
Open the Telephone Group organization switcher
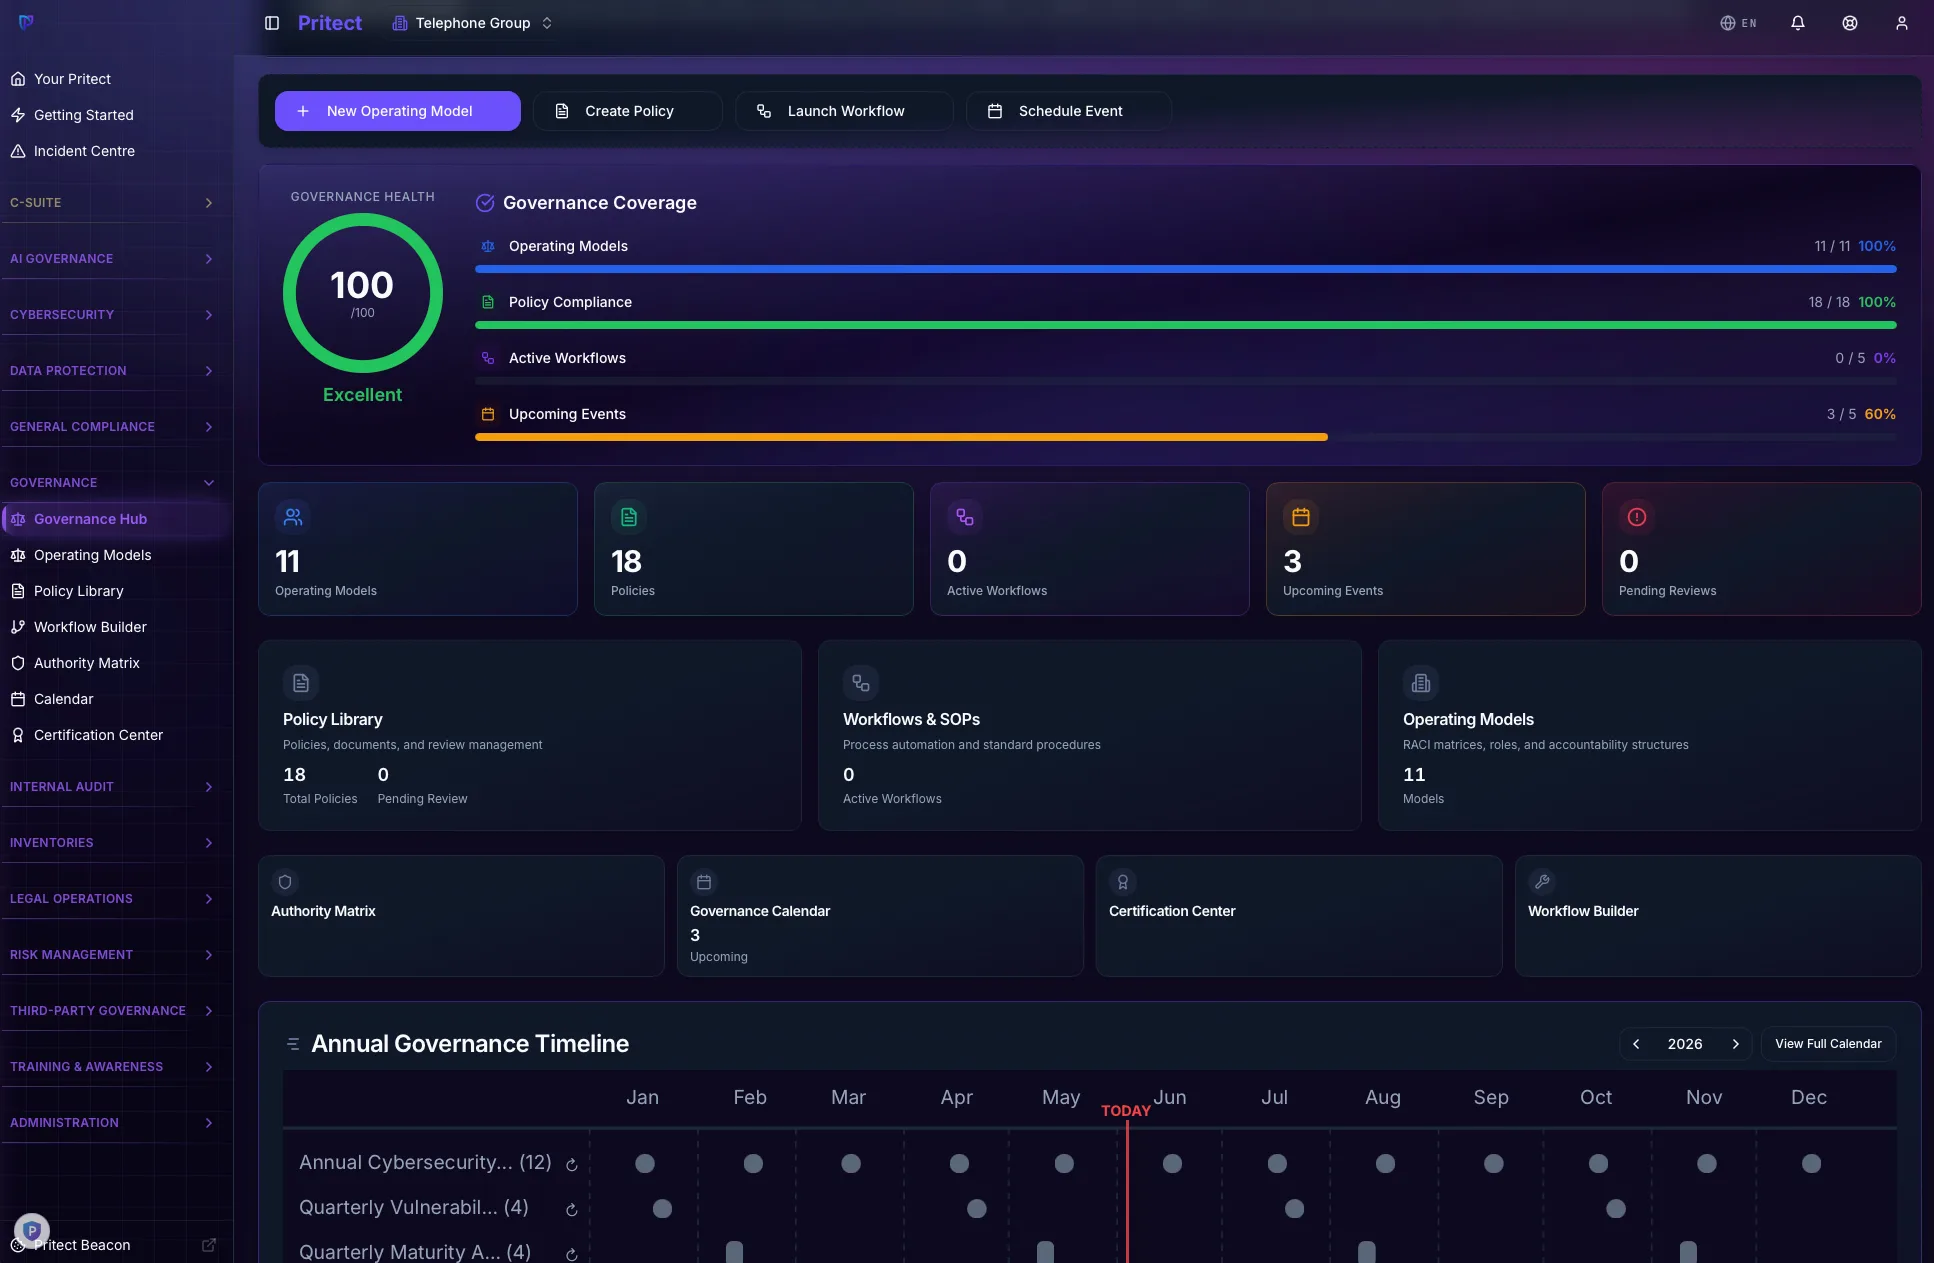tap(472, 23)
